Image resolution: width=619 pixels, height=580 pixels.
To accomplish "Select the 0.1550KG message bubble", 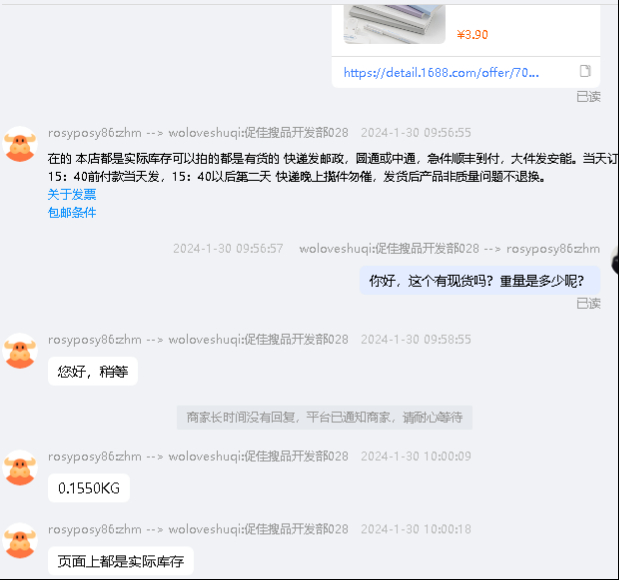I will click(89, 488).
